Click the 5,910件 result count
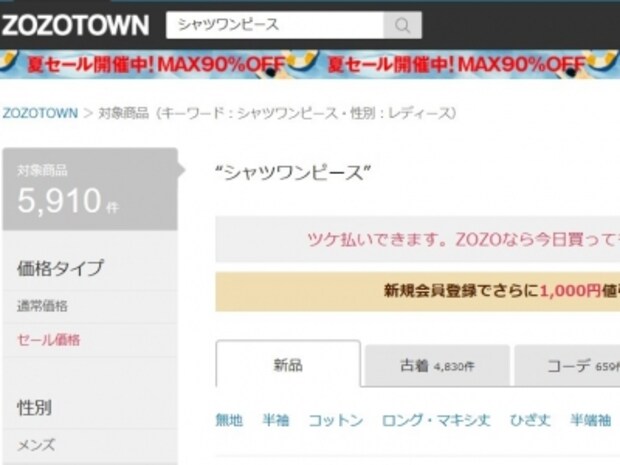This screenshot has height=465, width=620. pos(68,200)
